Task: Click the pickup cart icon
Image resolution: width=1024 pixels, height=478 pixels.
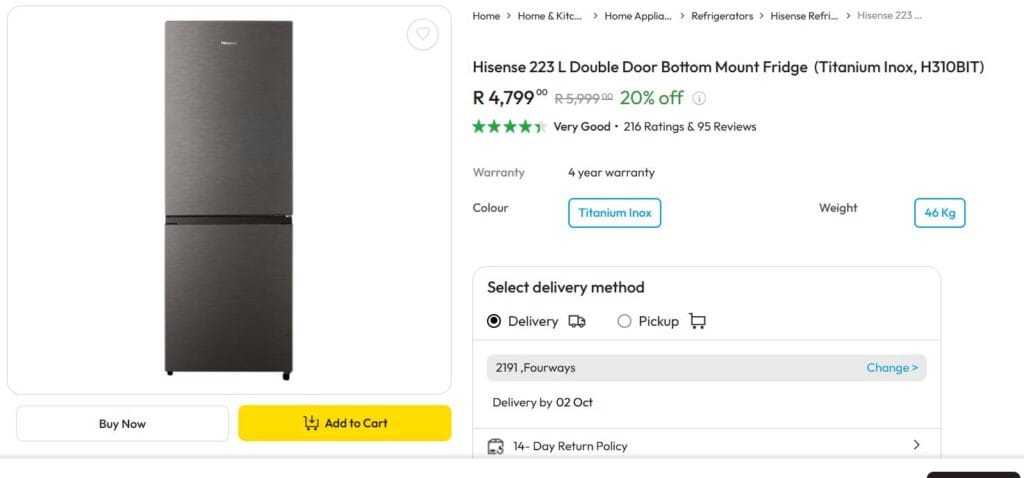Action: 697,321
